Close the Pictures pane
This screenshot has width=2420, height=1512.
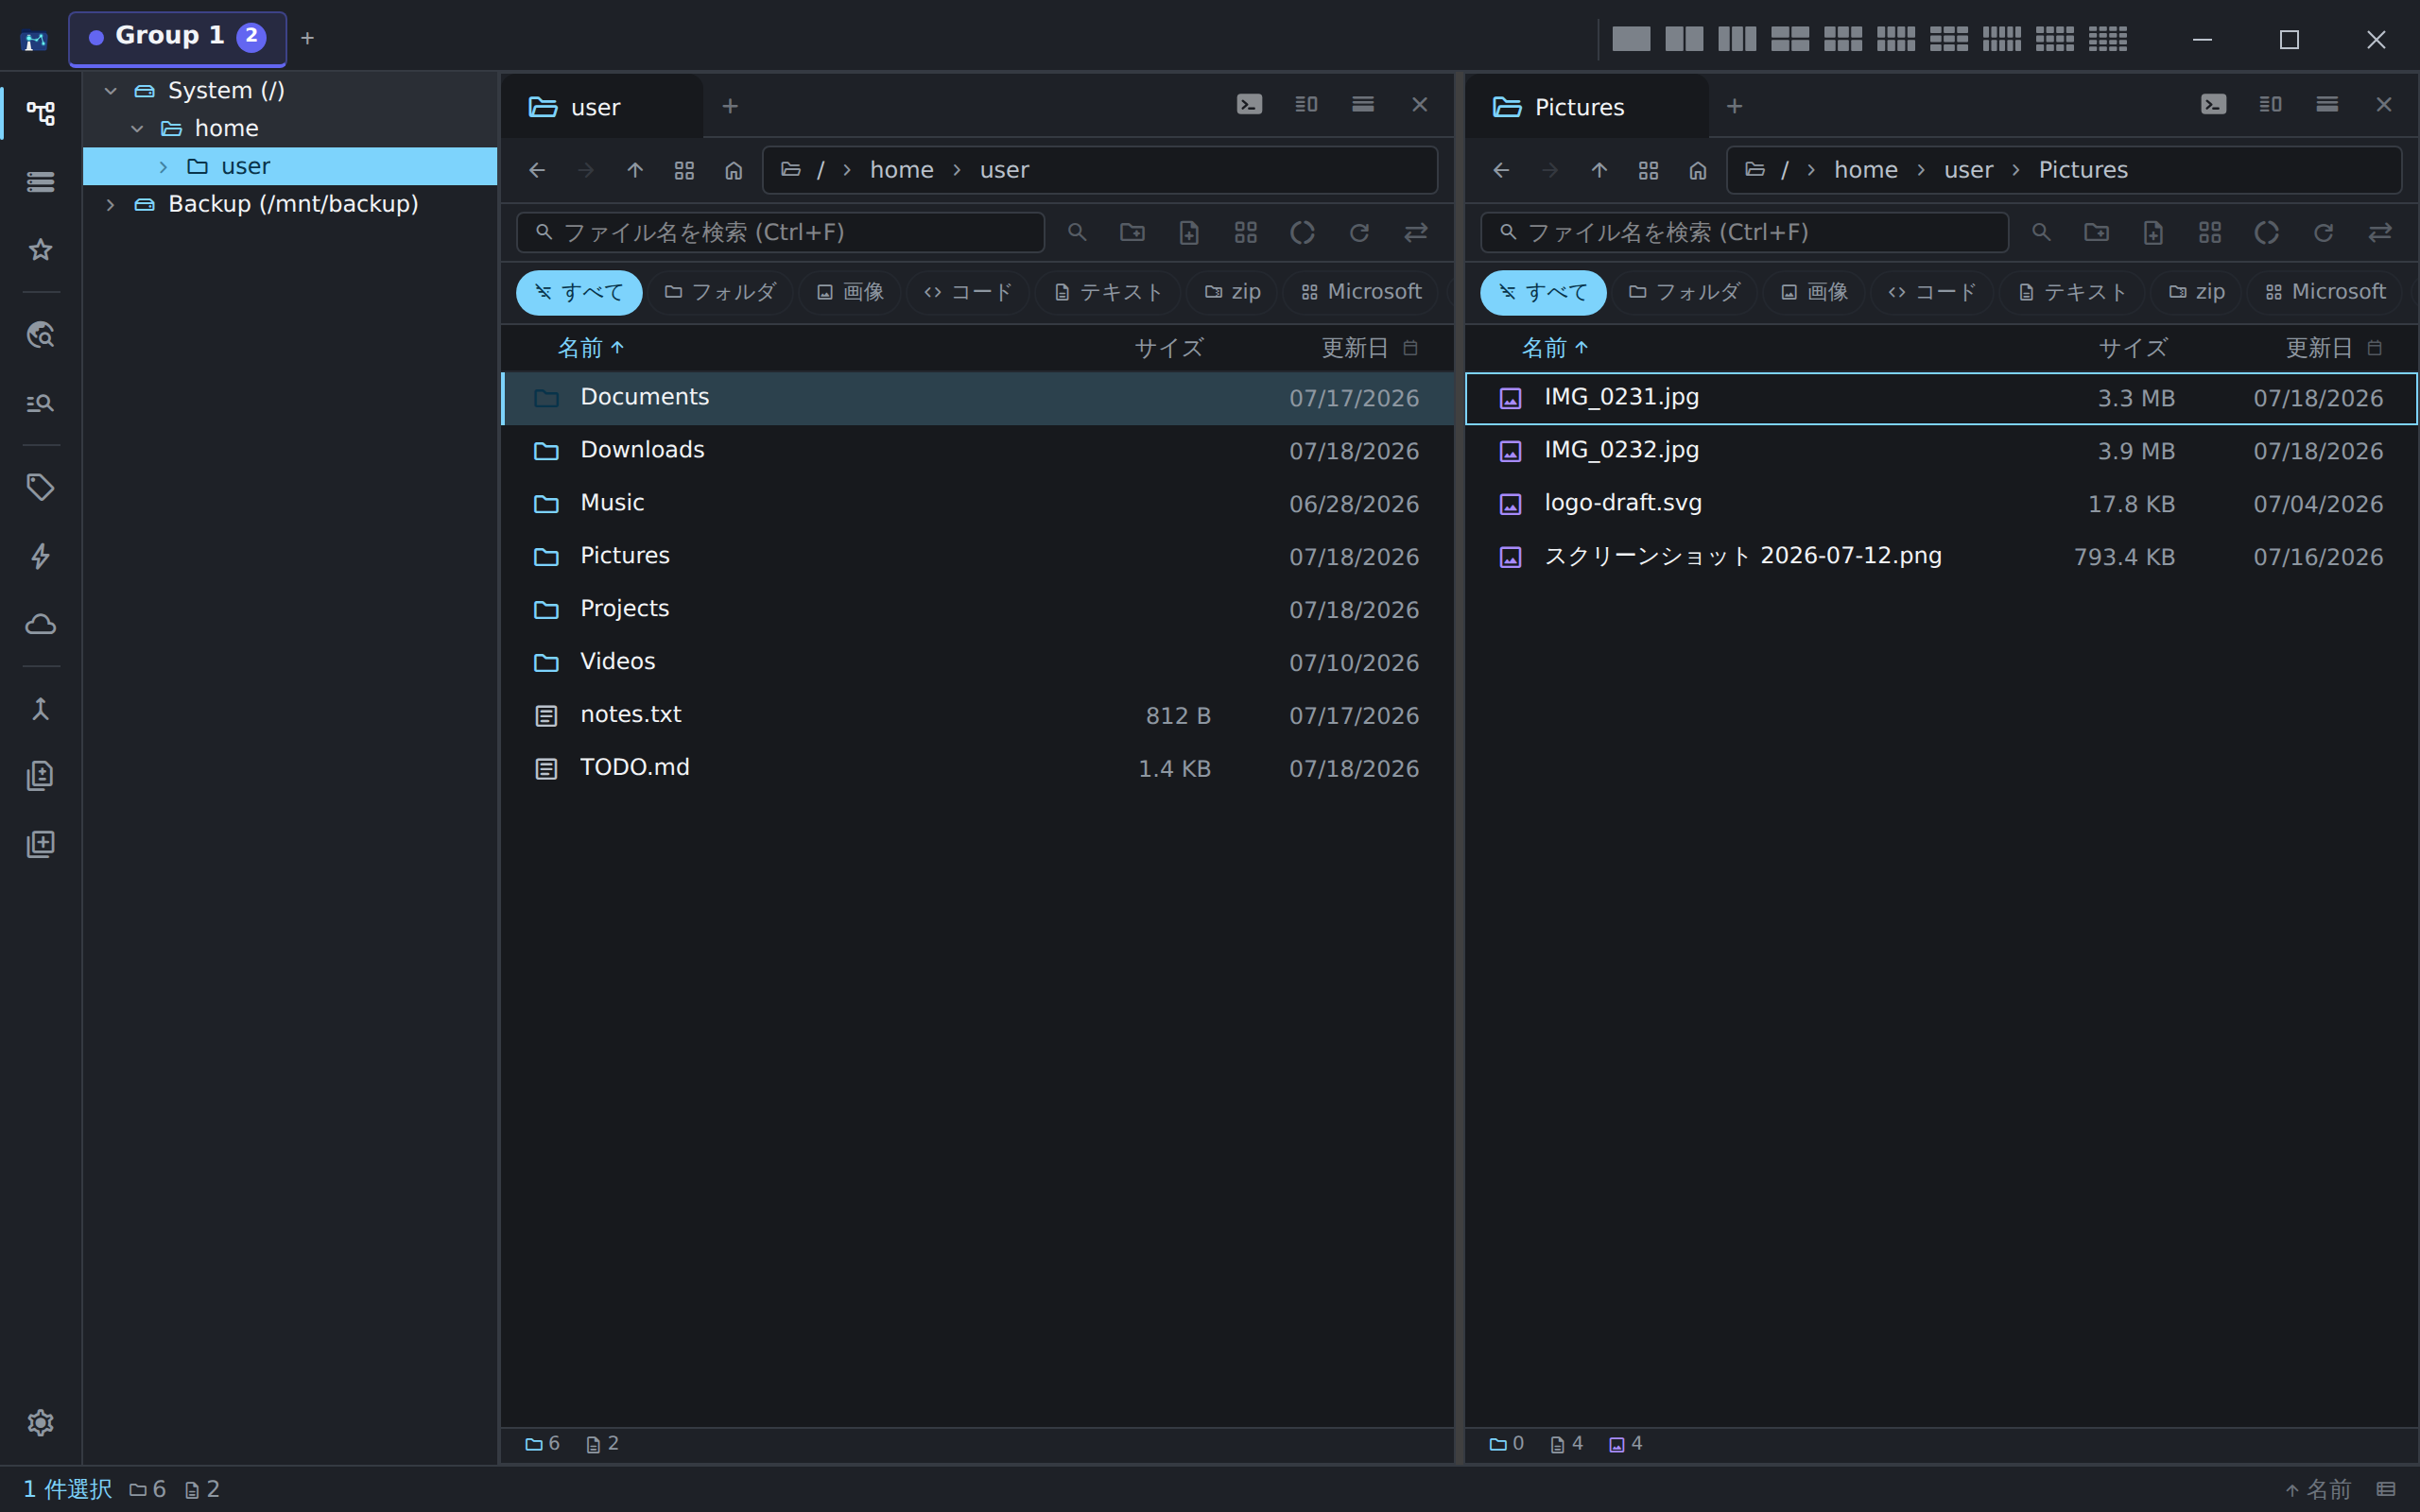coord(2384,105)
